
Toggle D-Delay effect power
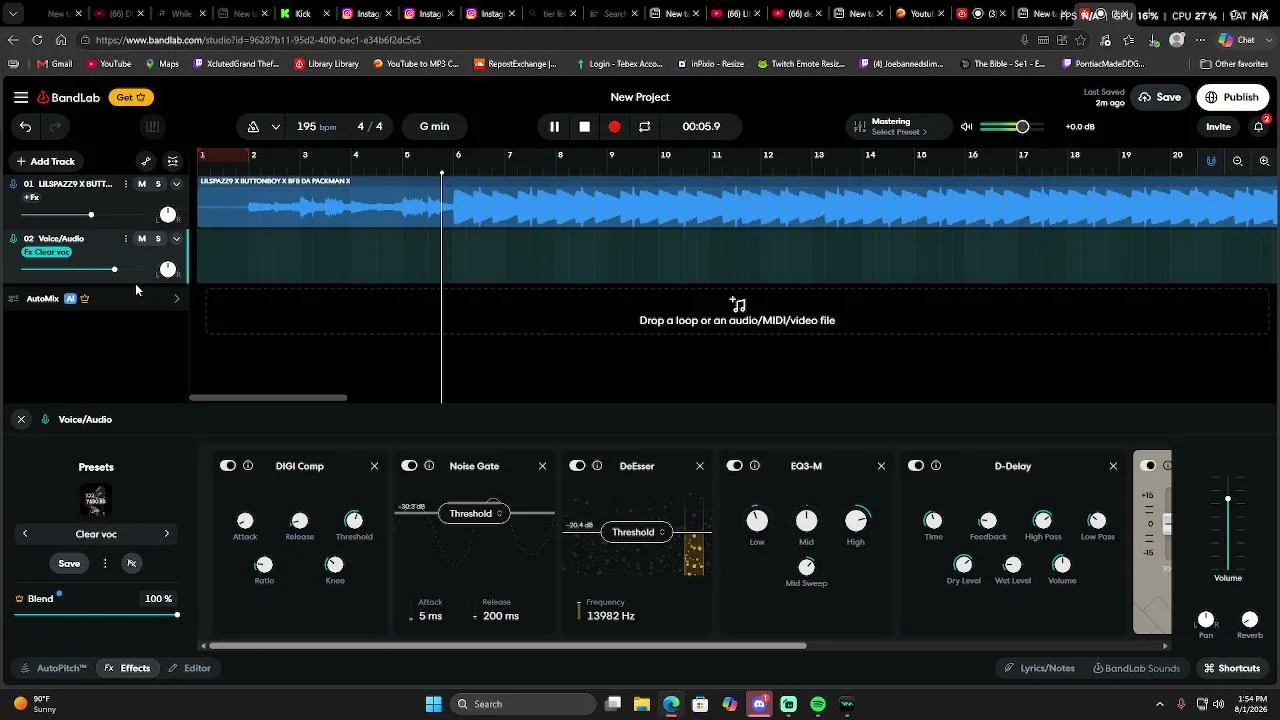pyautogui.click(x=916, y=466)
